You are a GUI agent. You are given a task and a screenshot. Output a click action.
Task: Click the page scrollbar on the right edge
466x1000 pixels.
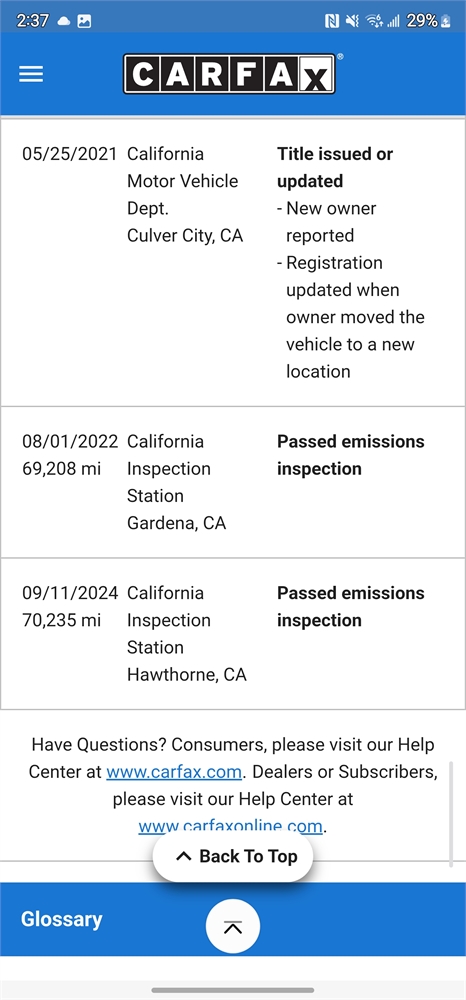click(x=451, y=814)
